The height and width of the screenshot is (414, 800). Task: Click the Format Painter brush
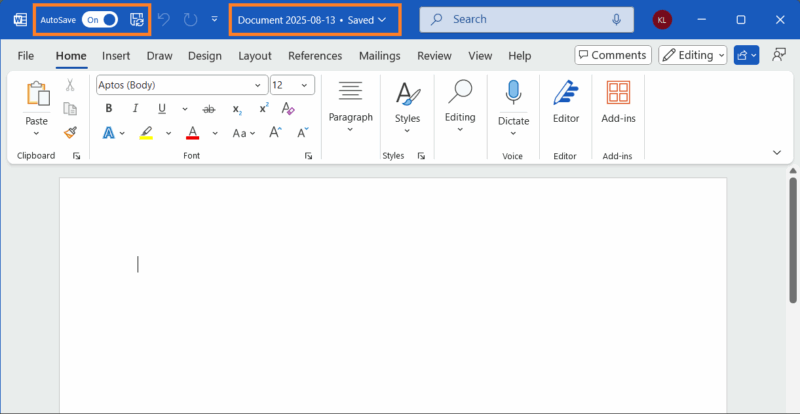[70, 133]
